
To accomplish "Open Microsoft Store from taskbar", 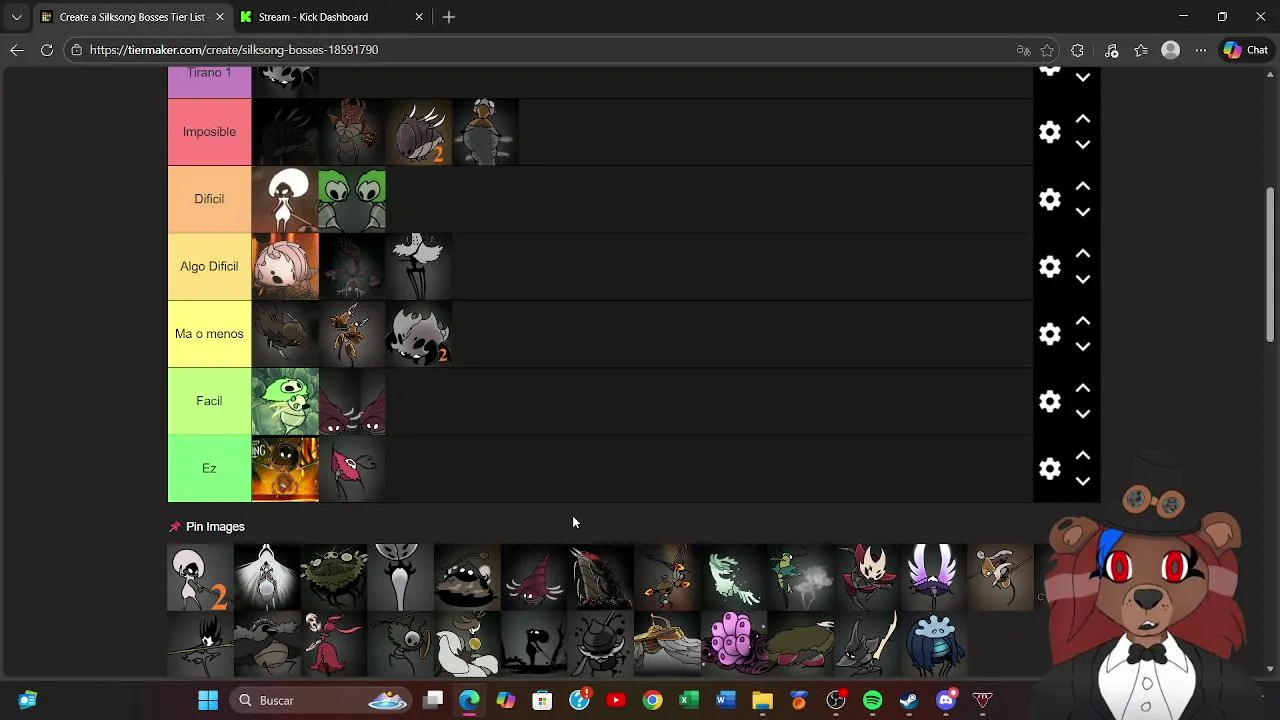I will click(542, 700).
